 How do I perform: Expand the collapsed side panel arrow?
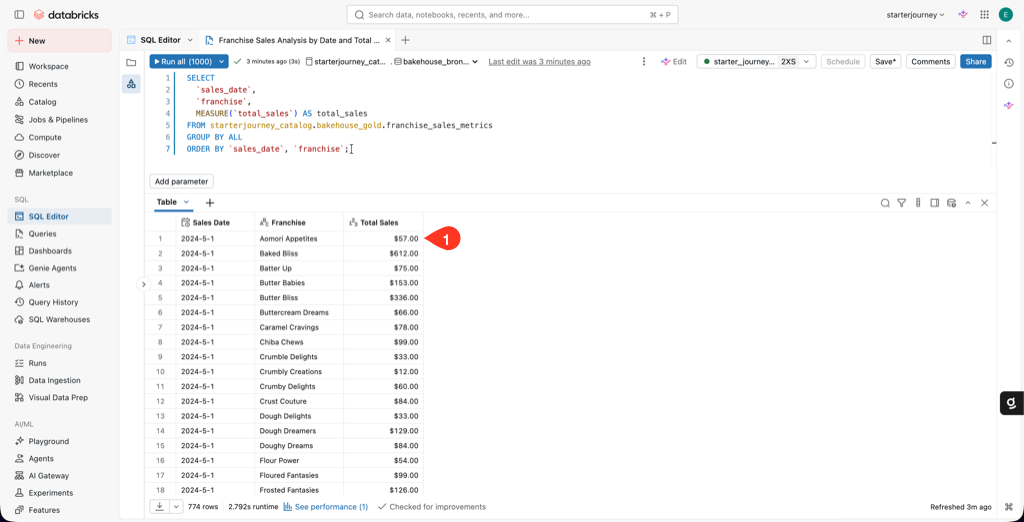144,284
